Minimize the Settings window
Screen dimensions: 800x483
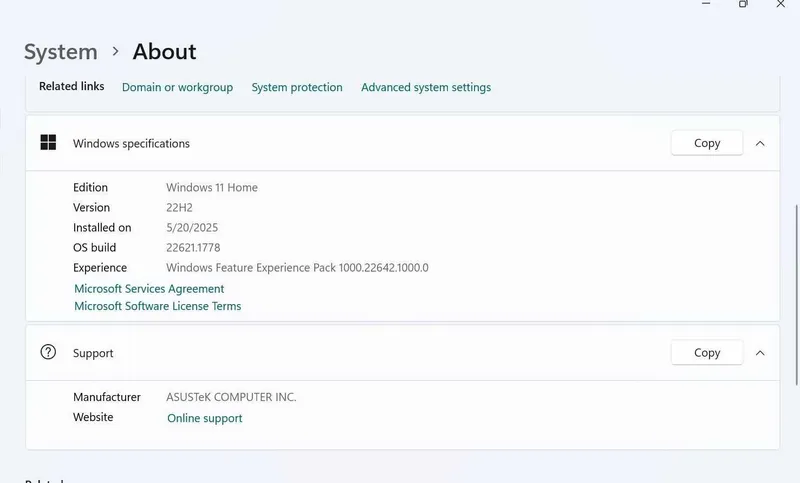[706, 4]
